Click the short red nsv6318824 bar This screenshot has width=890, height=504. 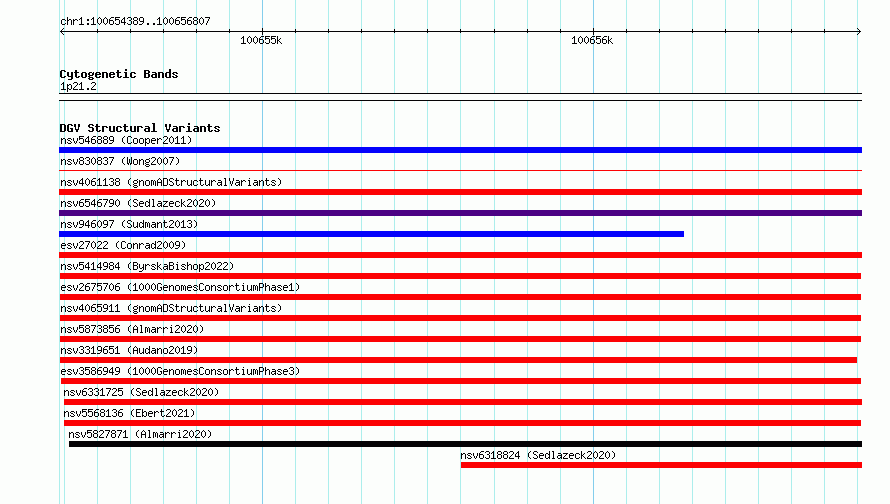(661, 465)
